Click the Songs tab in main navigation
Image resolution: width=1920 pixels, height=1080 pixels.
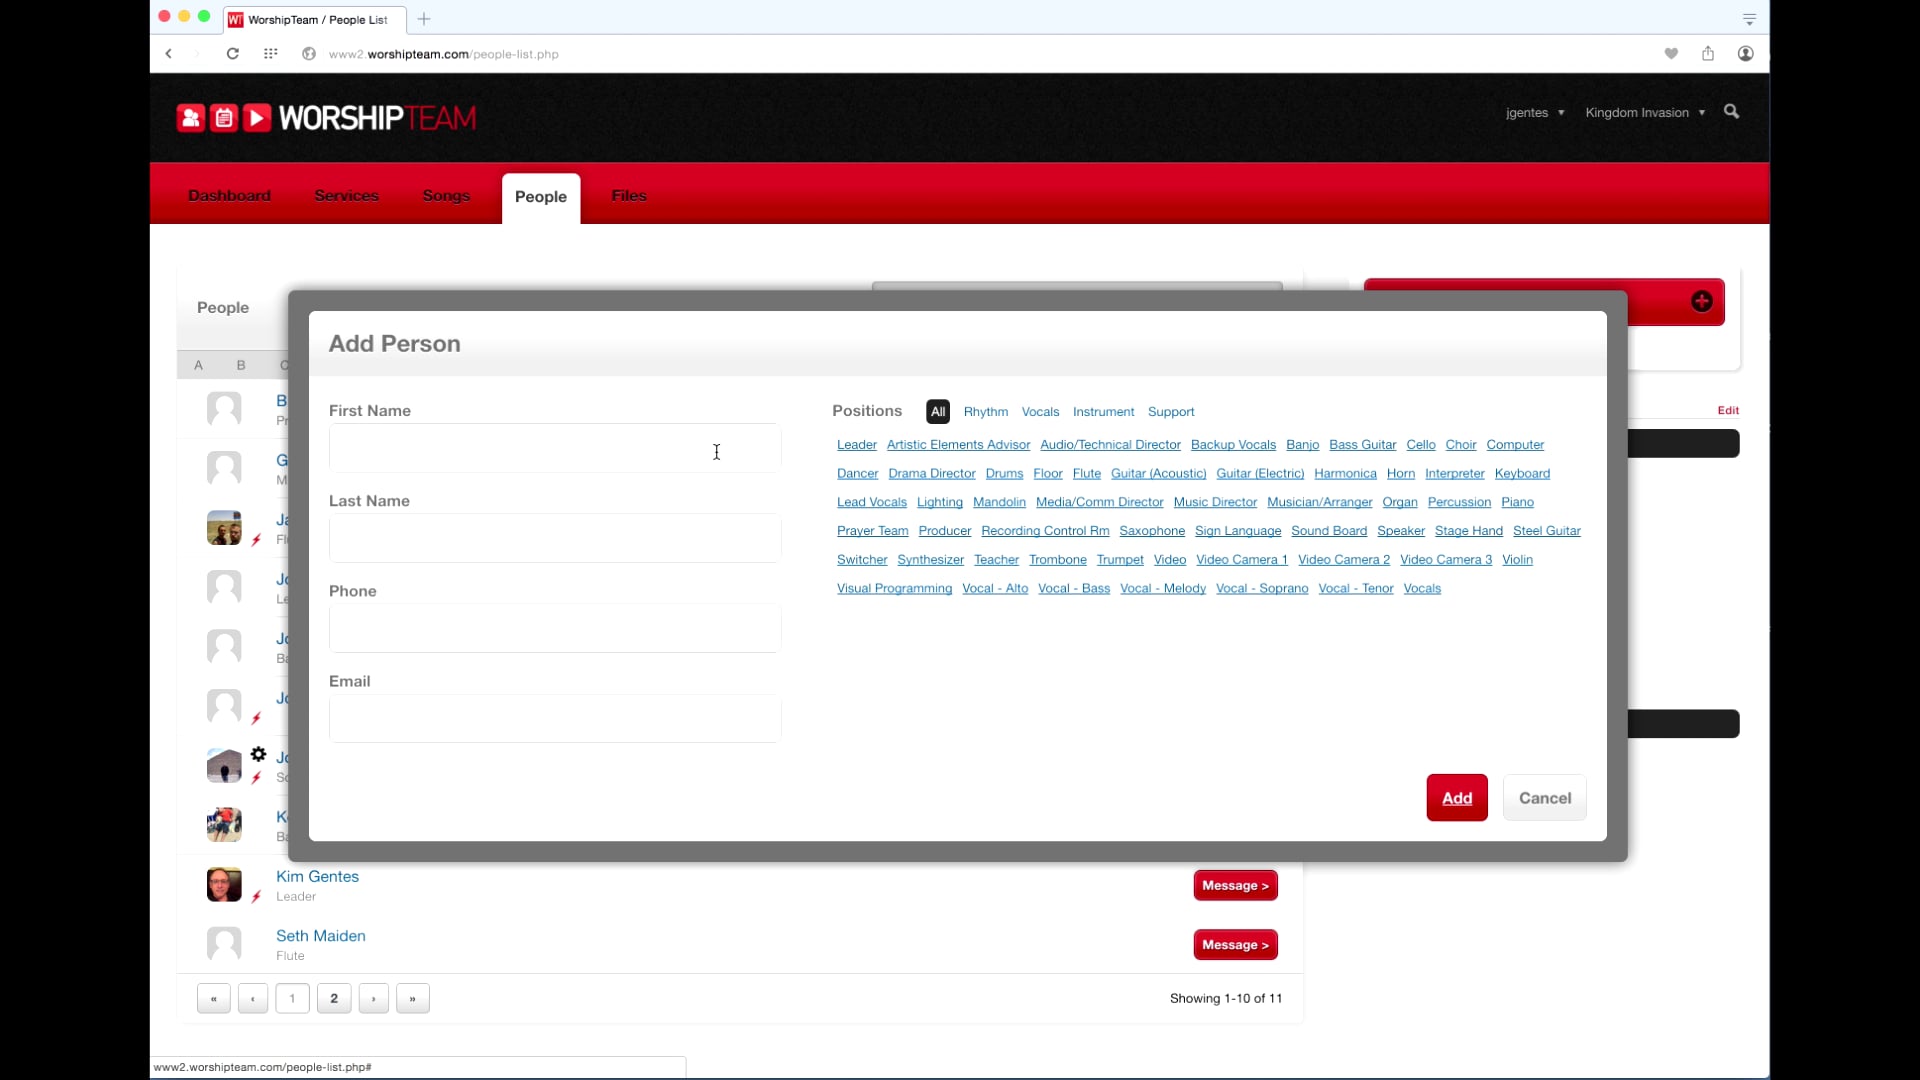coord(446,195)
